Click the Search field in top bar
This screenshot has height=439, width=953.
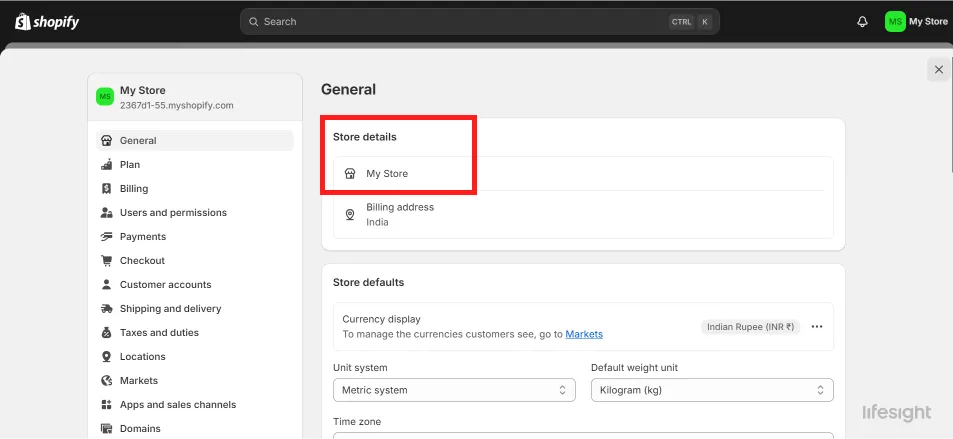click(480, 21)
